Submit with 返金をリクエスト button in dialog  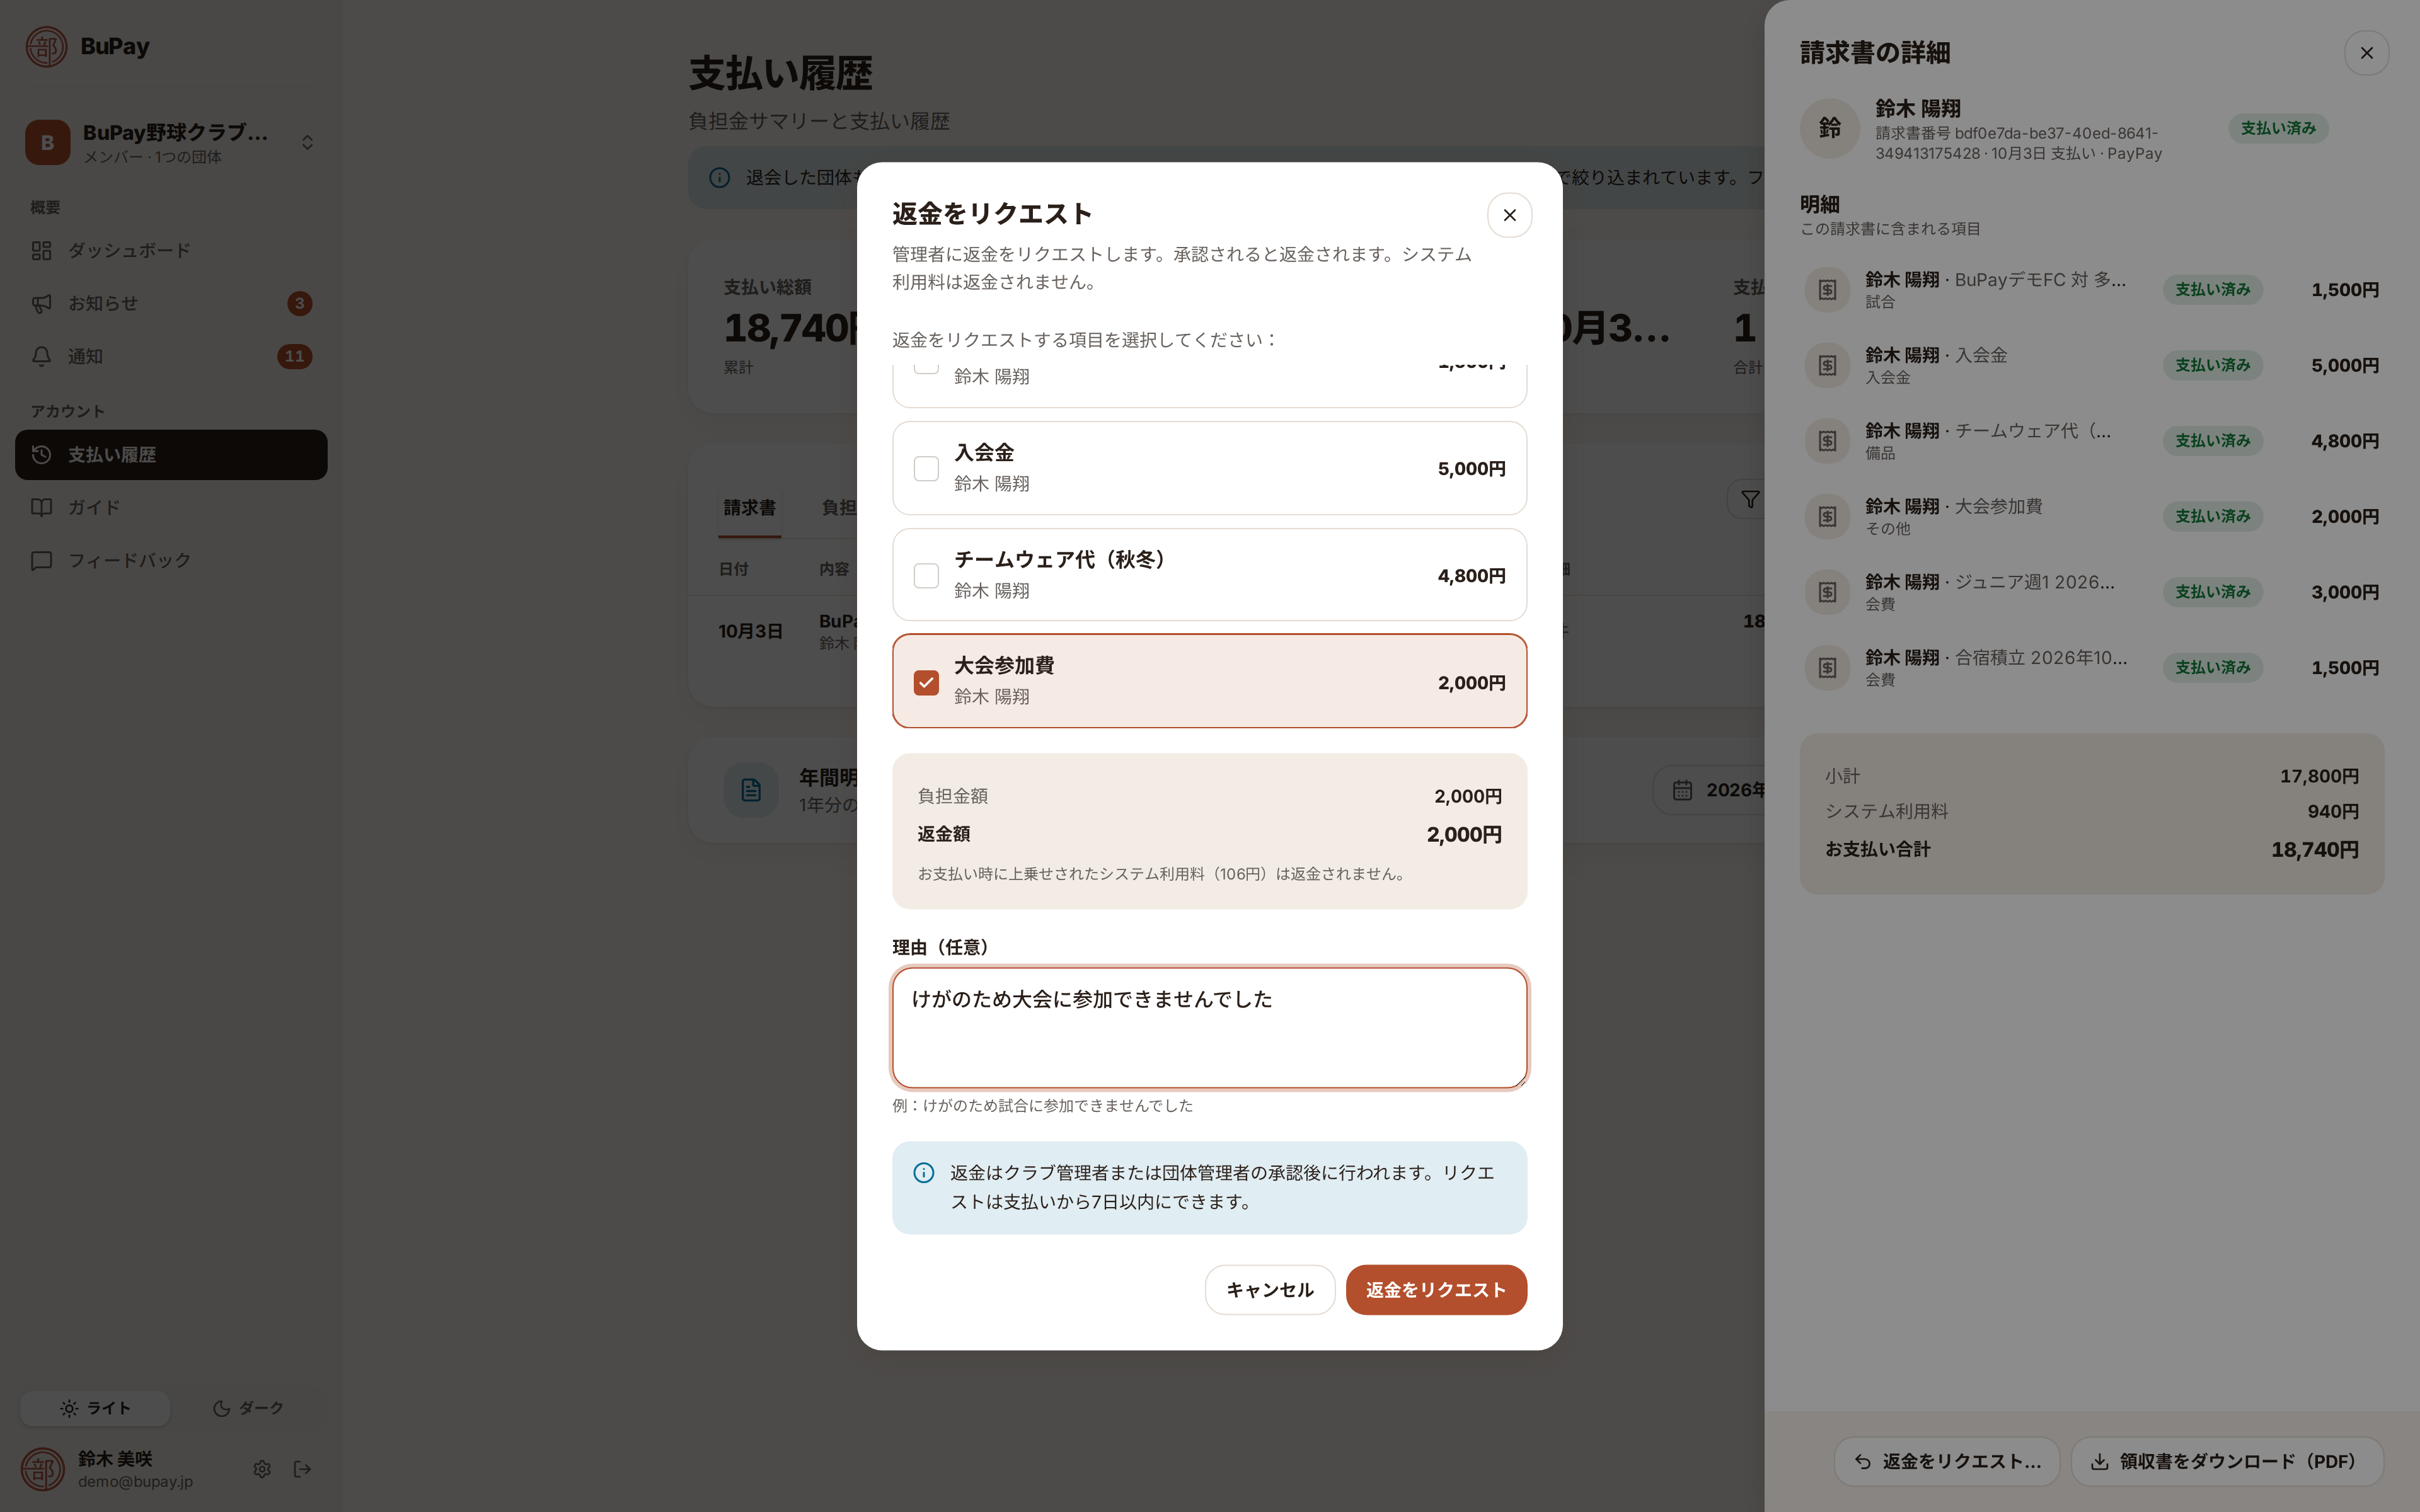click(1436, 1290)
